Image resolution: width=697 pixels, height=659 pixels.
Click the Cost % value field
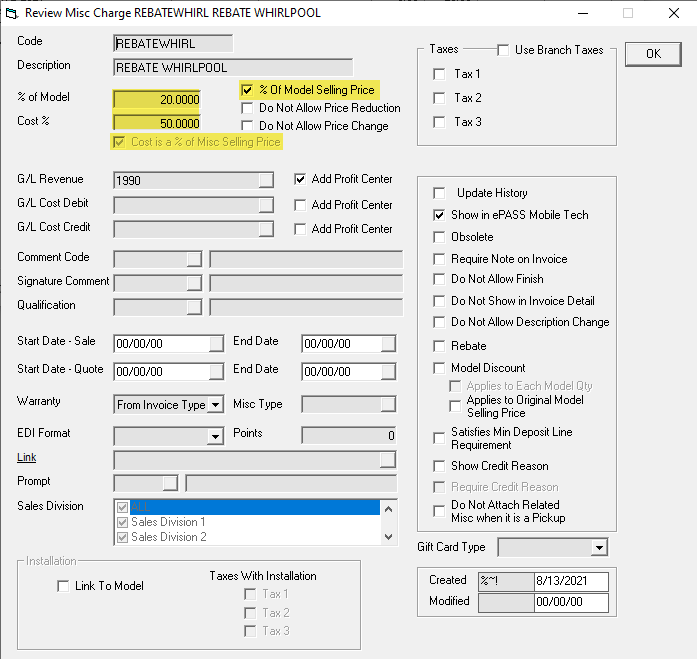157,123
